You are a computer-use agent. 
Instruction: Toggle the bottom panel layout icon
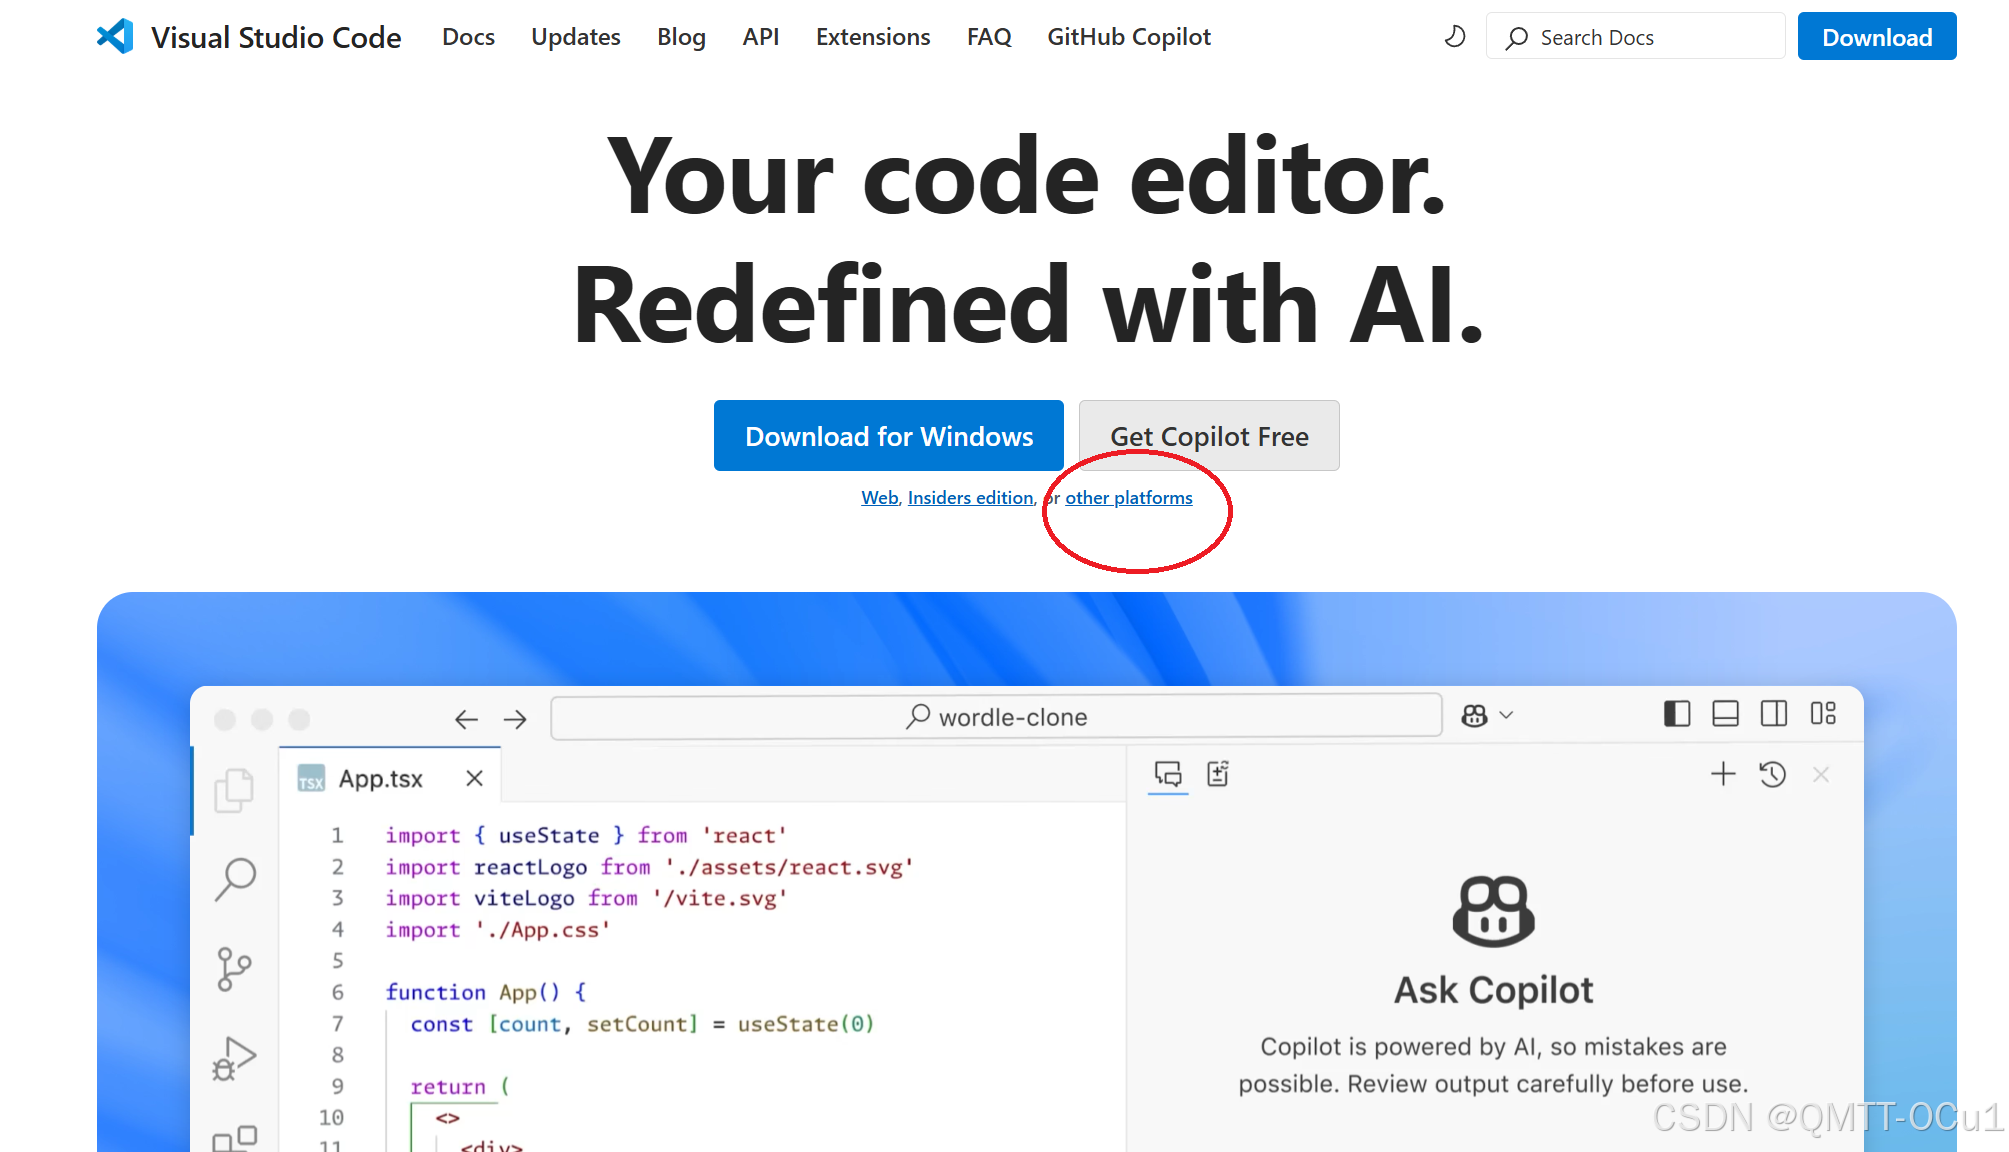[x=1725, y=714]
